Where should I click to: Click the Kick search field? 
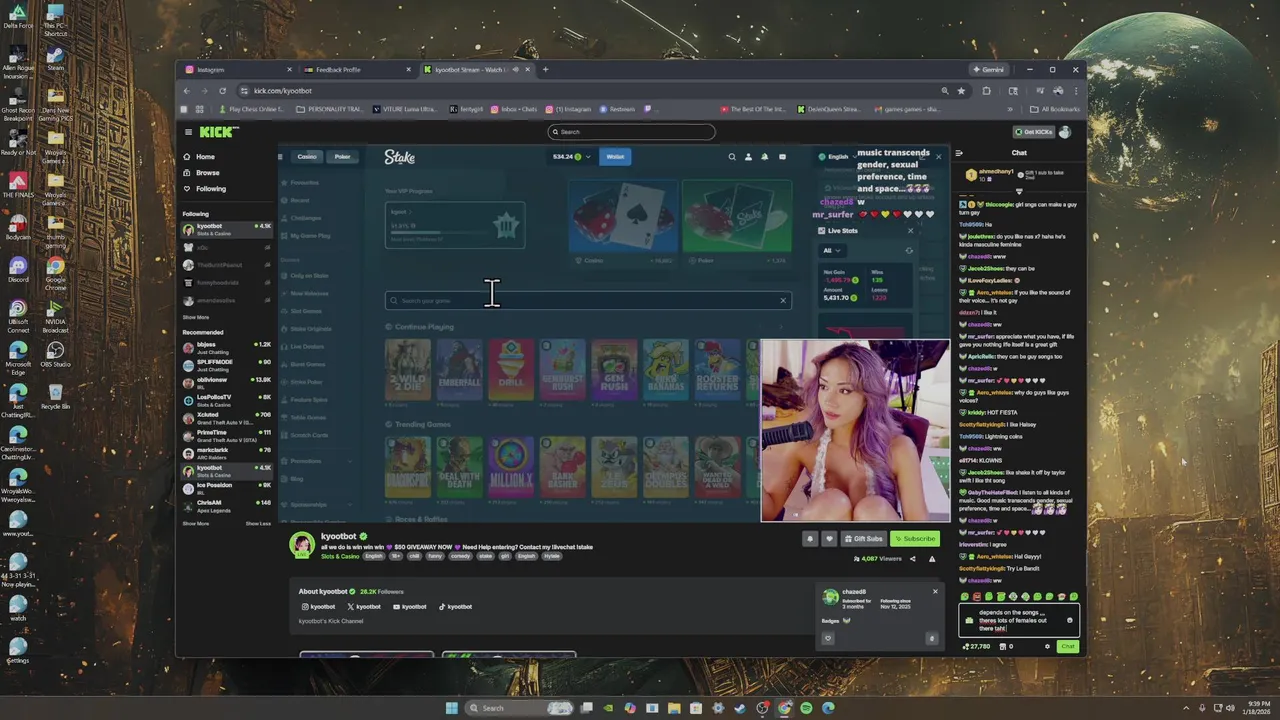[631, 132]
